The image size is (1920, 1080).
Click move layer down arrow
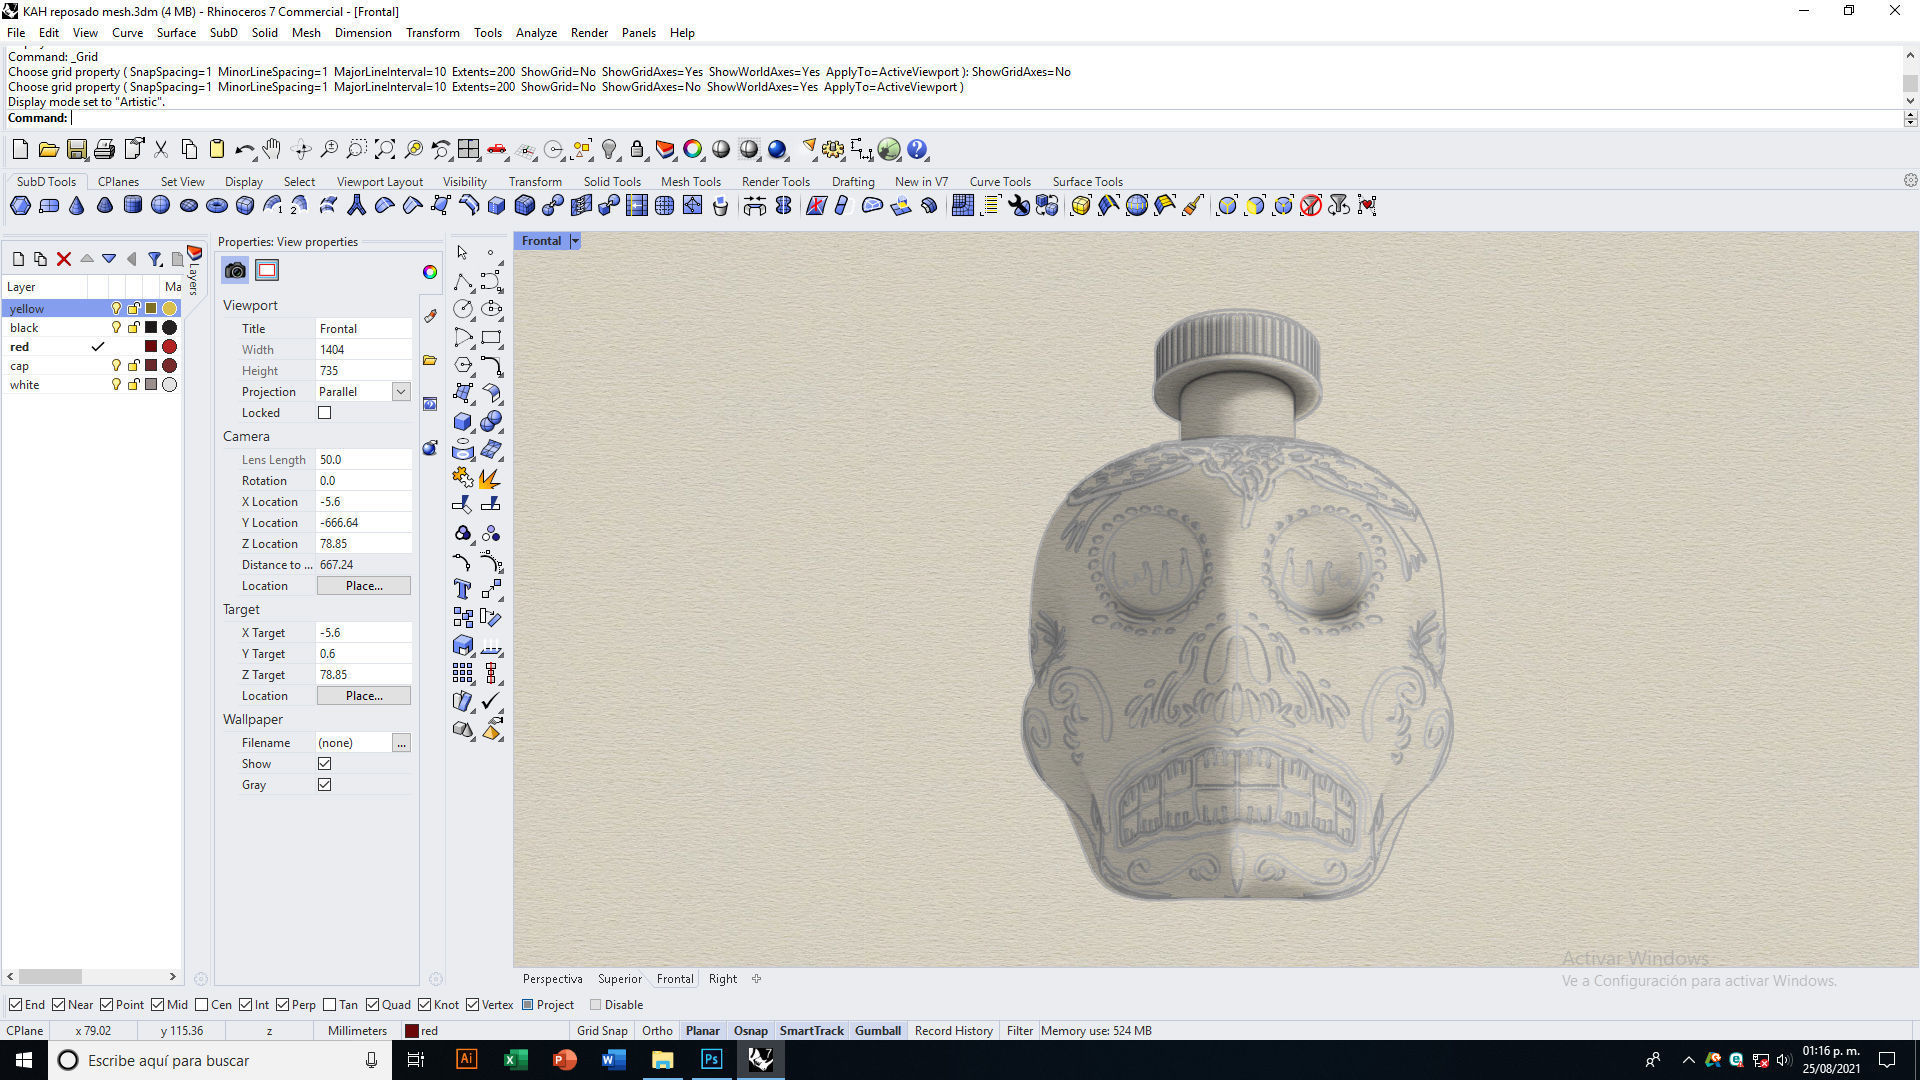[109, 259]
